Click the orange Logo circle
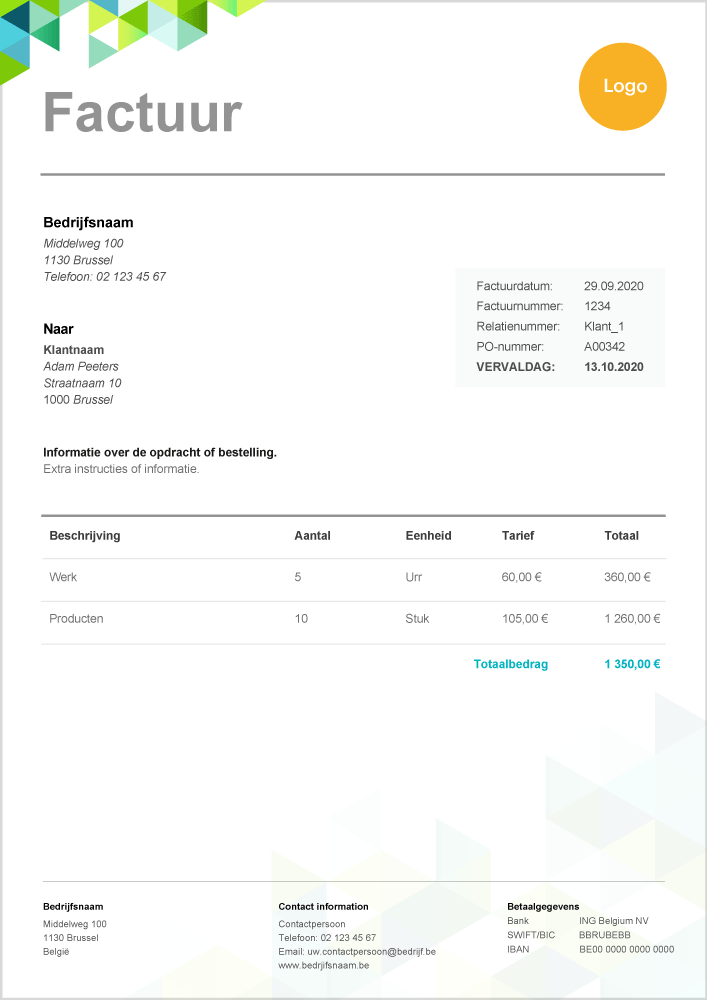This screenshot has width=707, height=1000. click(622, 87)
